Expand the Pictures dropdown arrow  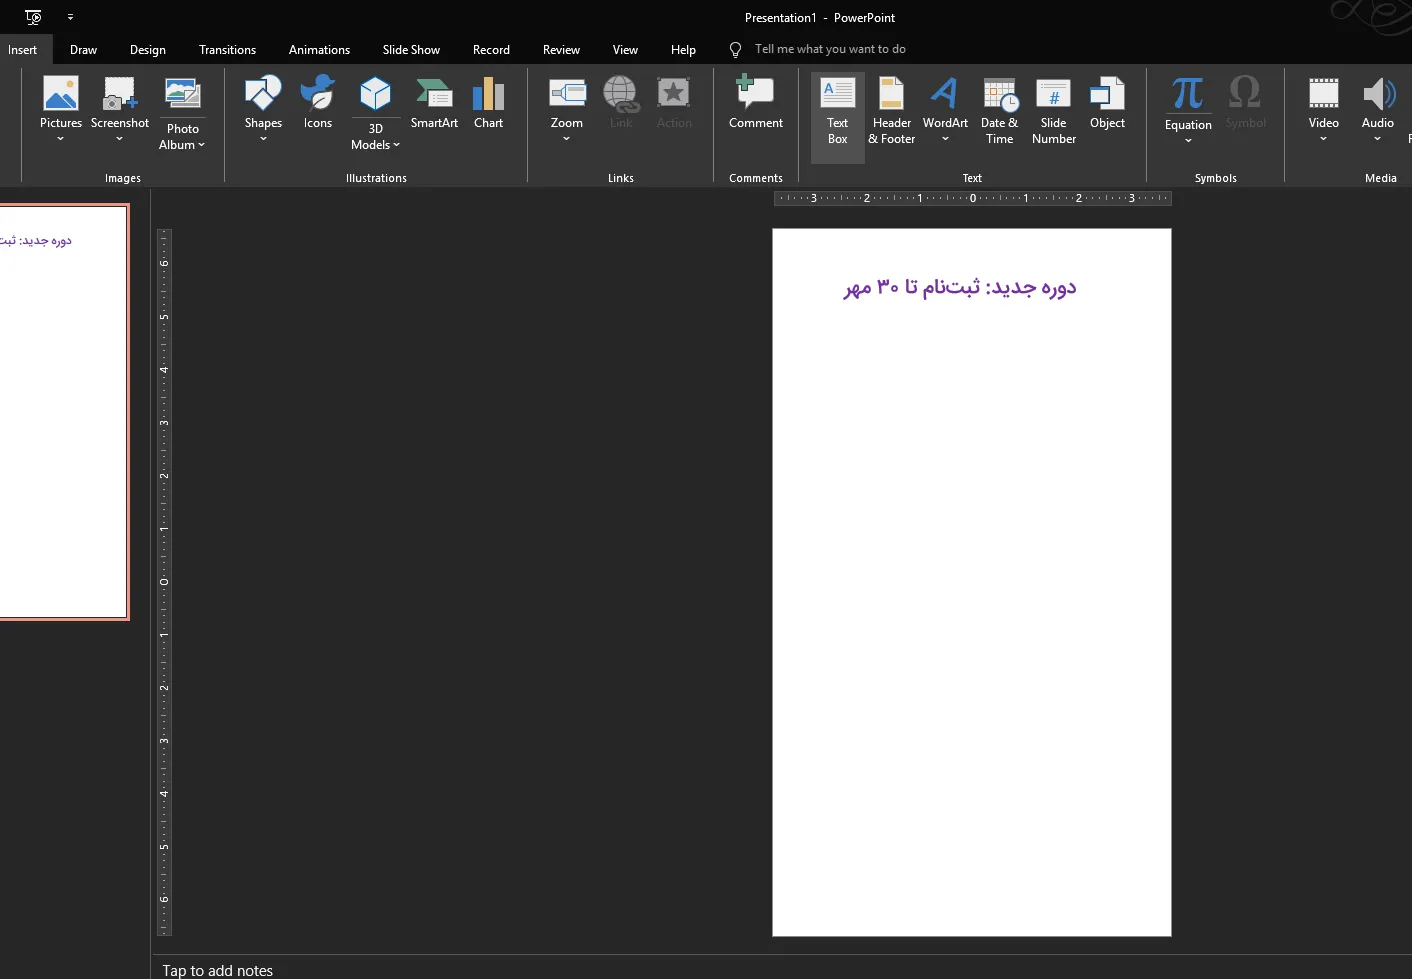61,139
